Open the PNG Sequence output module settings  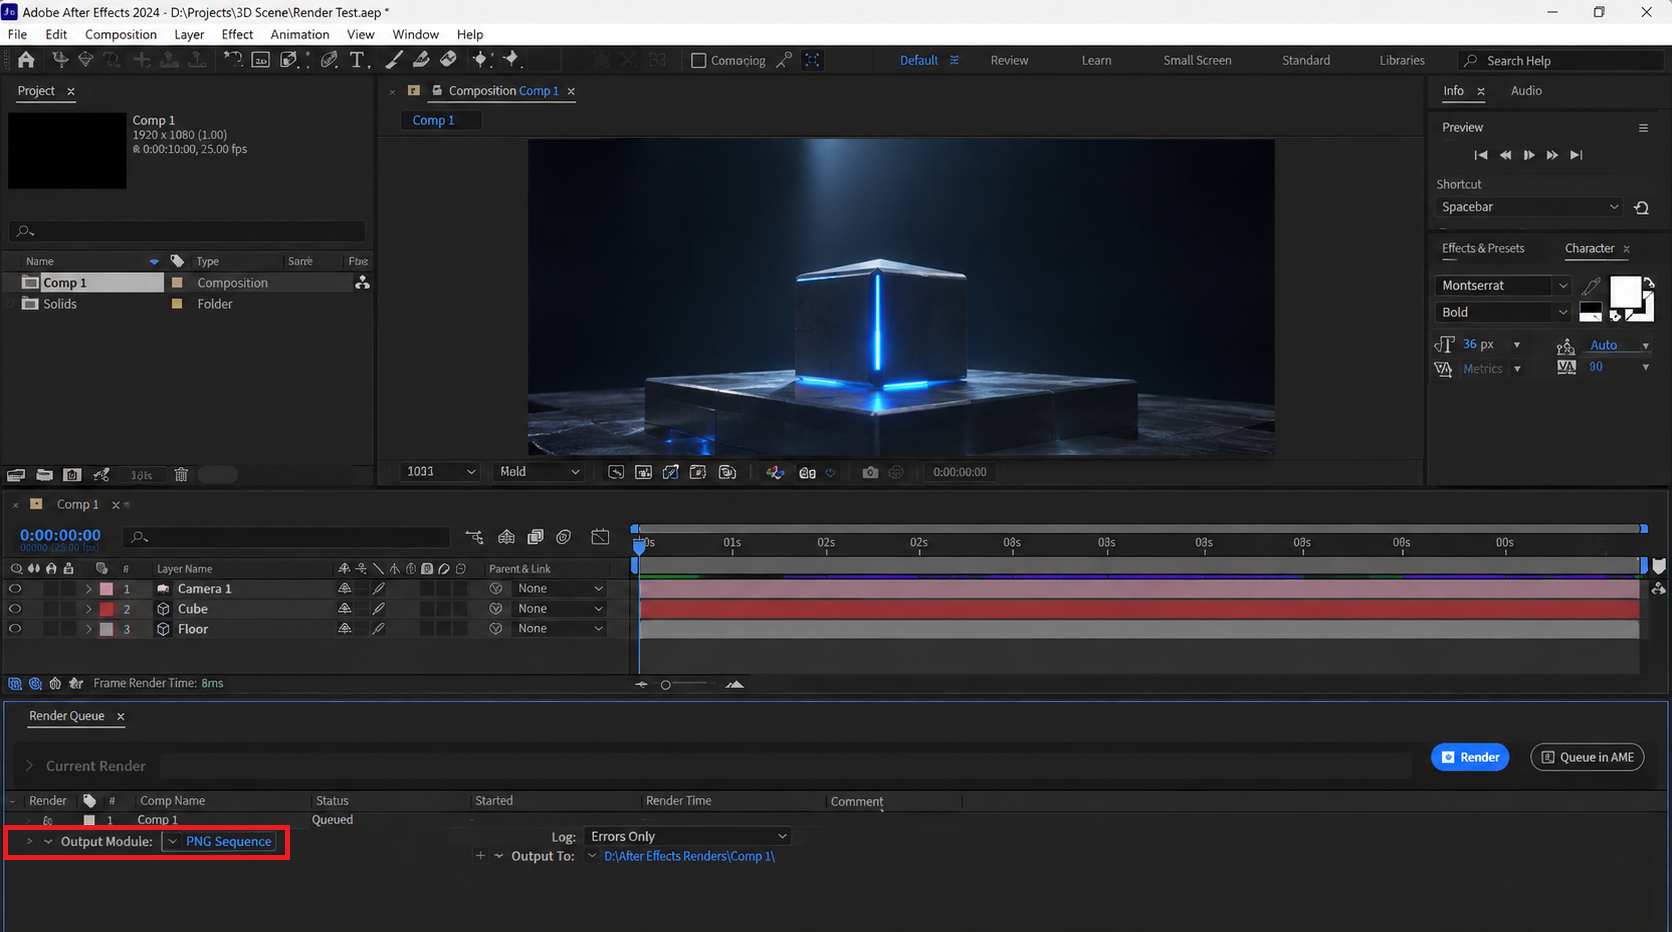pyautogui.click(x=228, y=842)
